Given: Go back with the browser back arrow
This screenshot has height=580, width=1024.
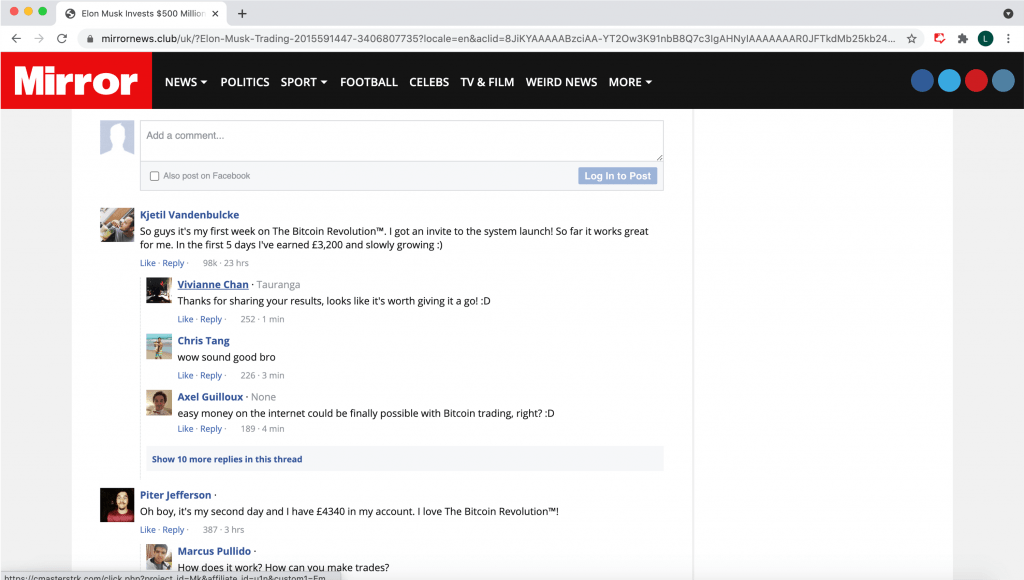Looking at the screenshot, I should pos(16,38).
